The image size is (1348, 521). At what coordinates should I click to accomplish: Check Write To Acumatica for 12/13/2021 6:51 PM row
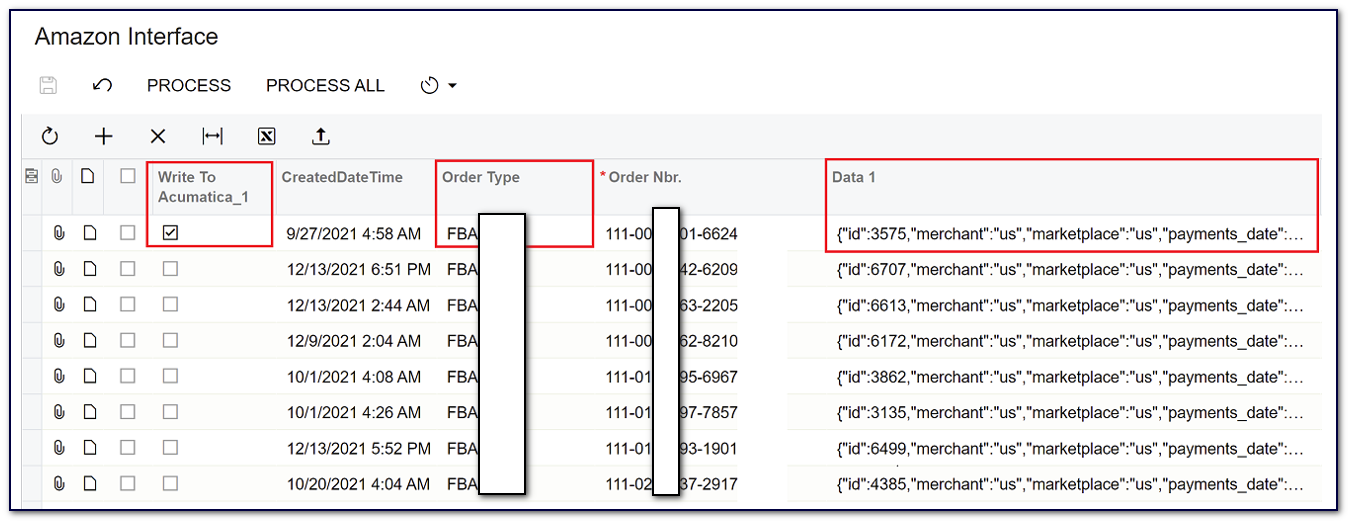point(170,269)
